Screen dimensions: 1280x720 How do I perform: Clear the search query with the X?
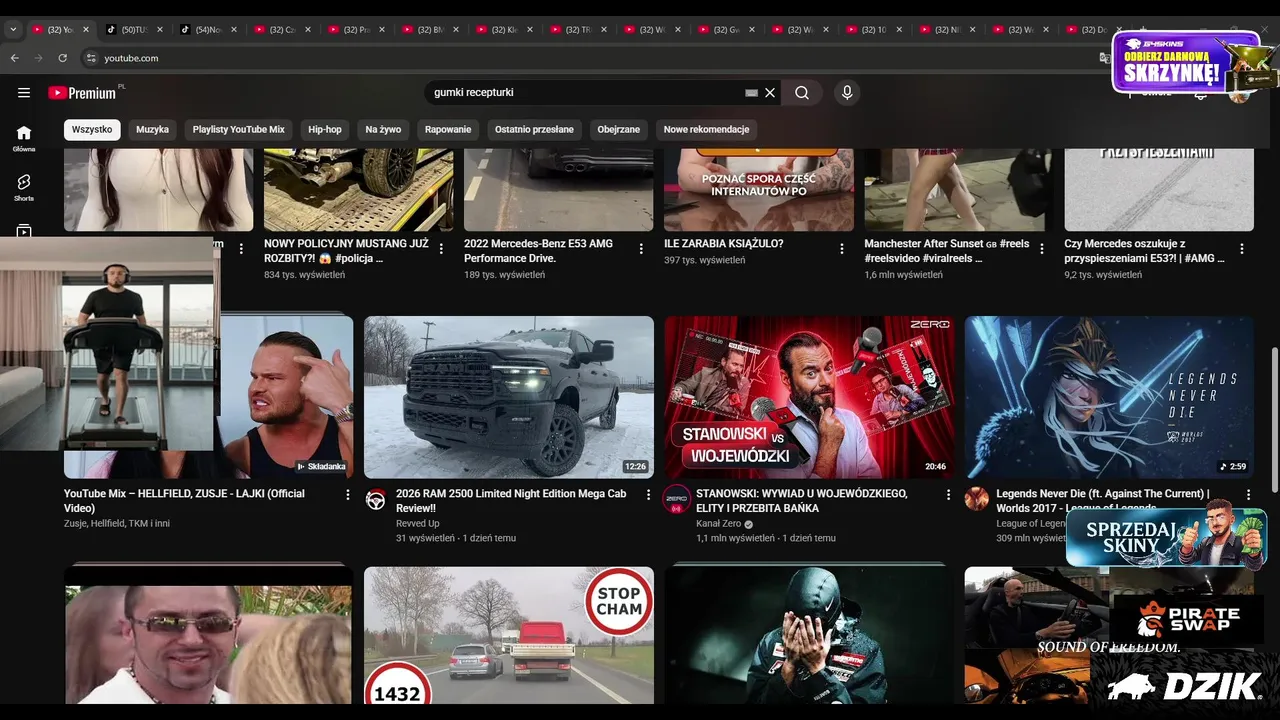point(770,93)
